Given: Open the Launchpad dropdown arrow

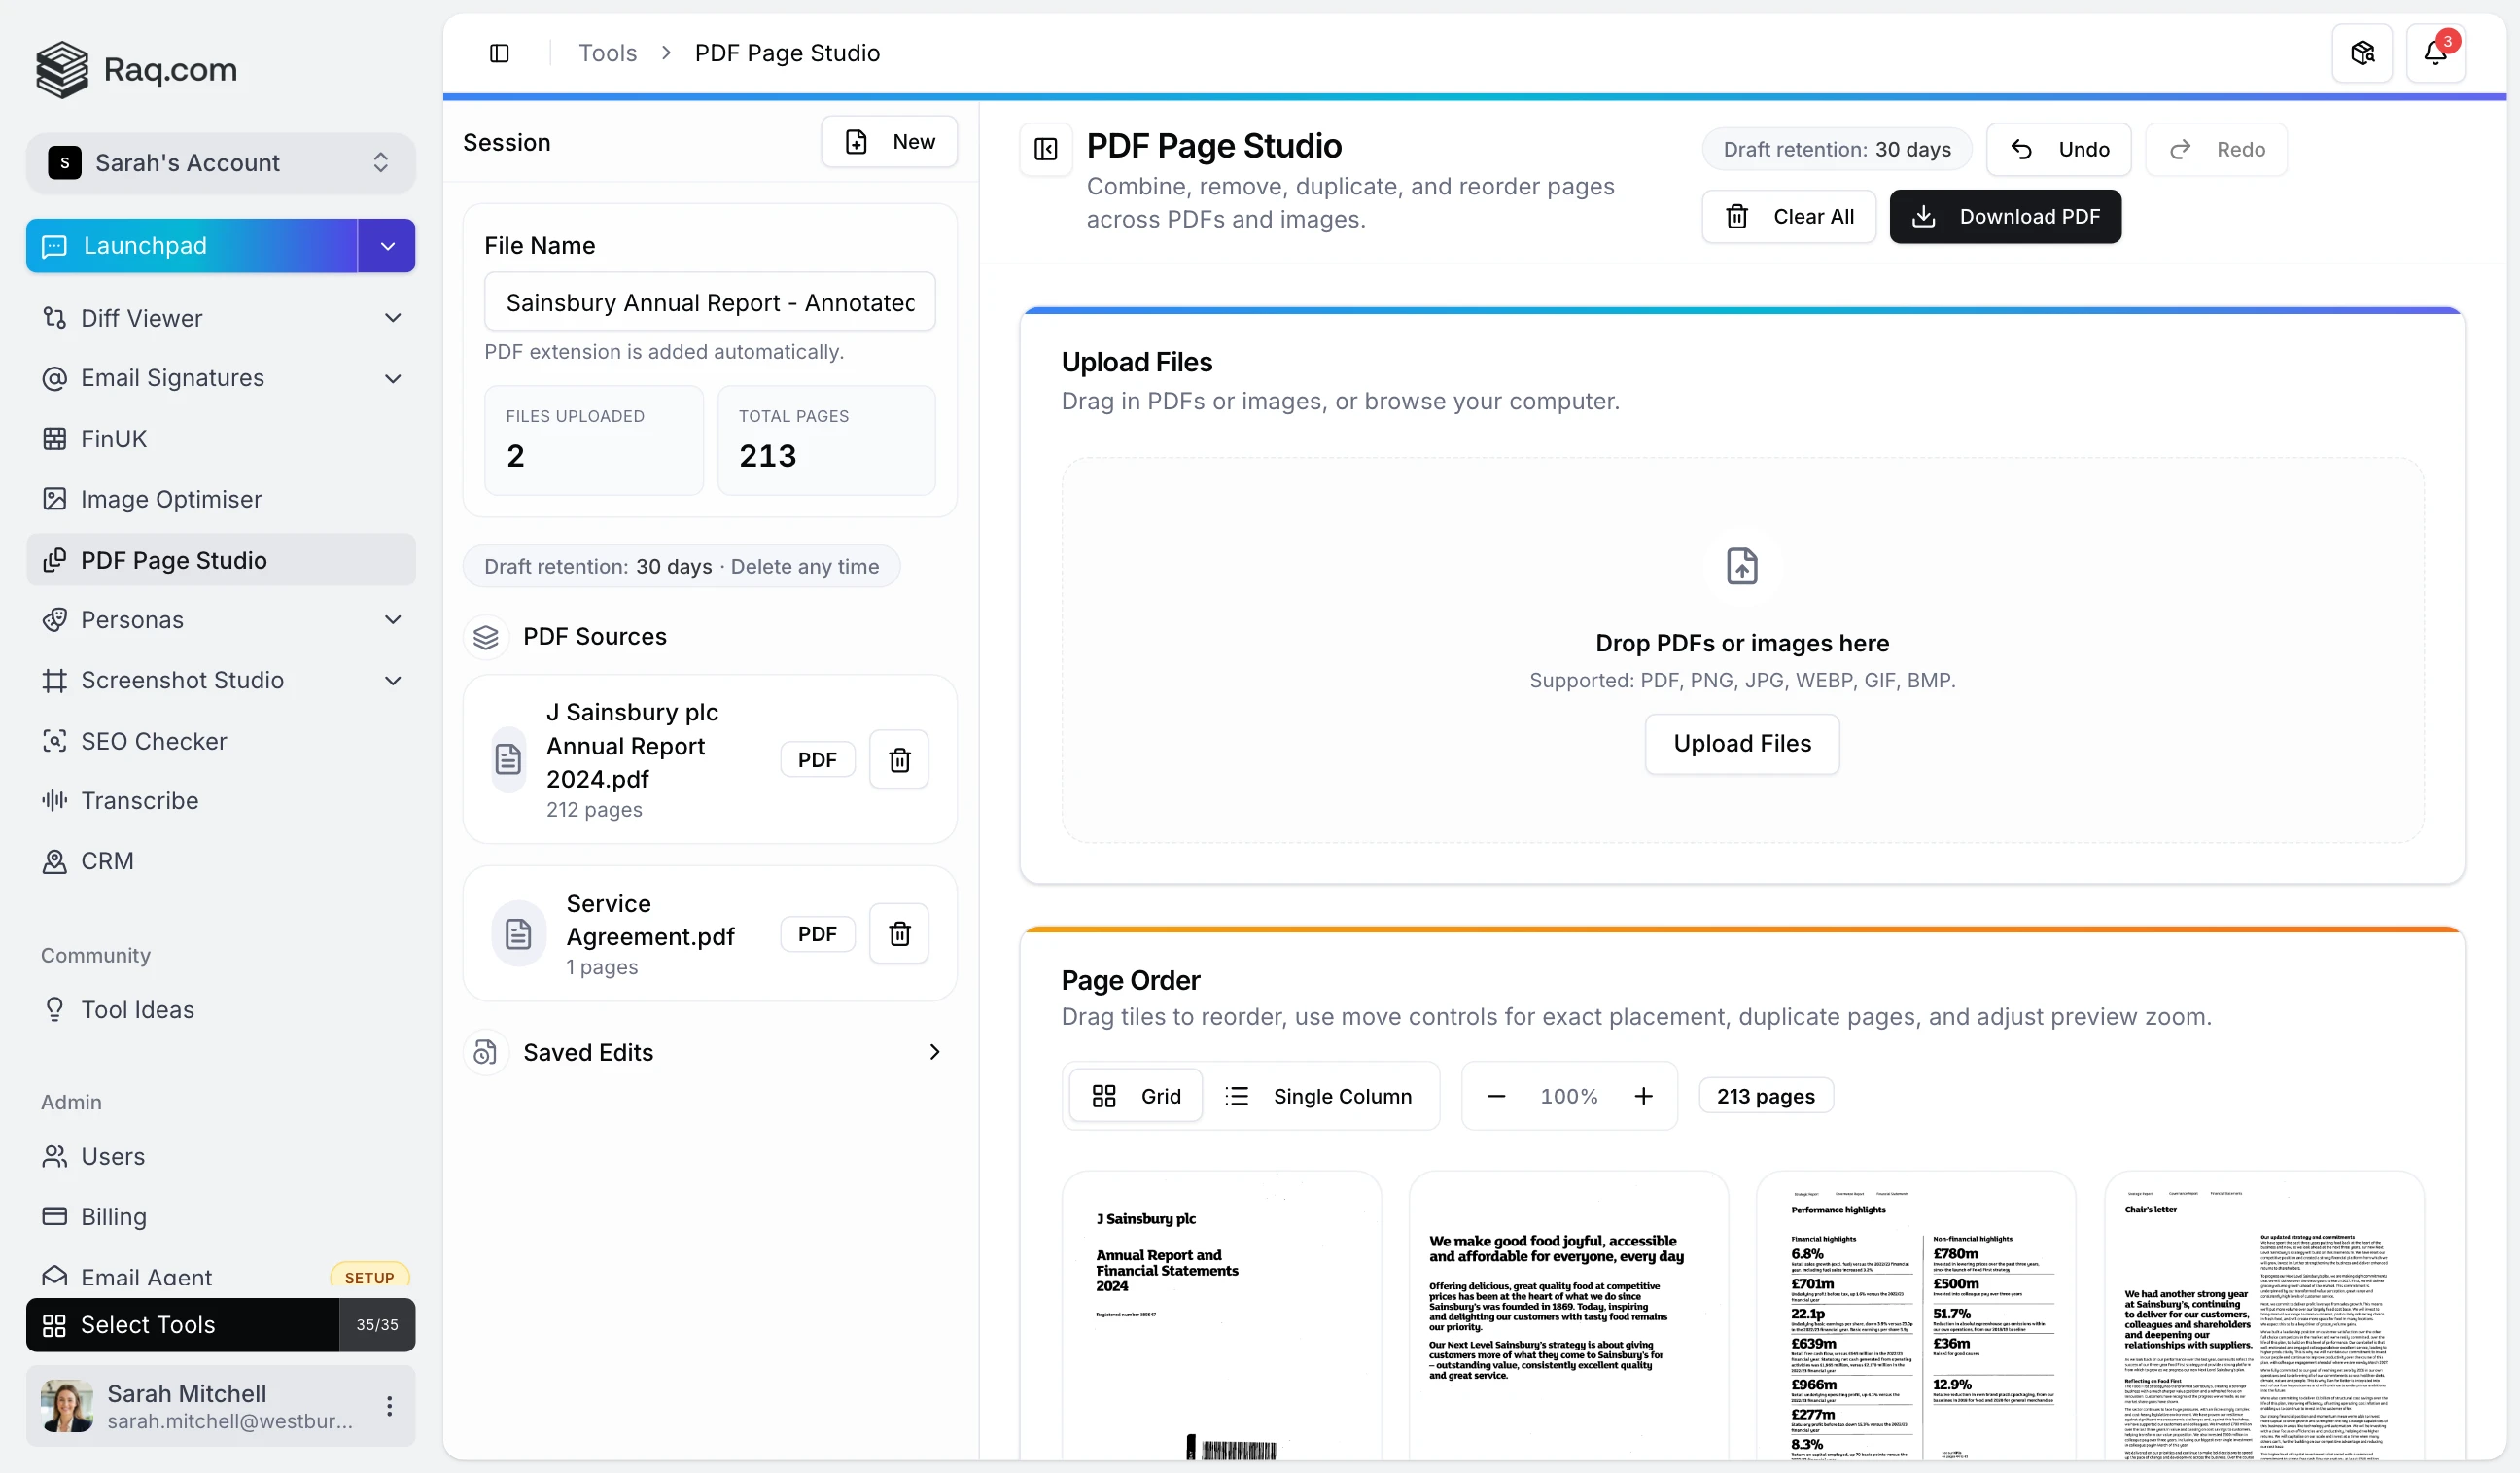Looking at the screenshot, I should click(x=386, y=245).
